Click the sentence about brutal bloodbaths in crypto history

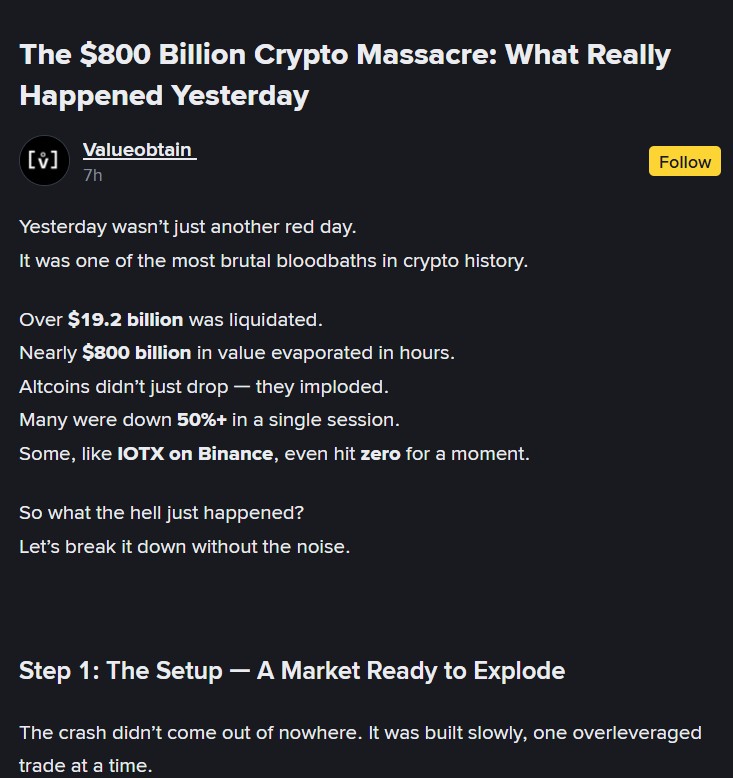[x=273, y=260]
